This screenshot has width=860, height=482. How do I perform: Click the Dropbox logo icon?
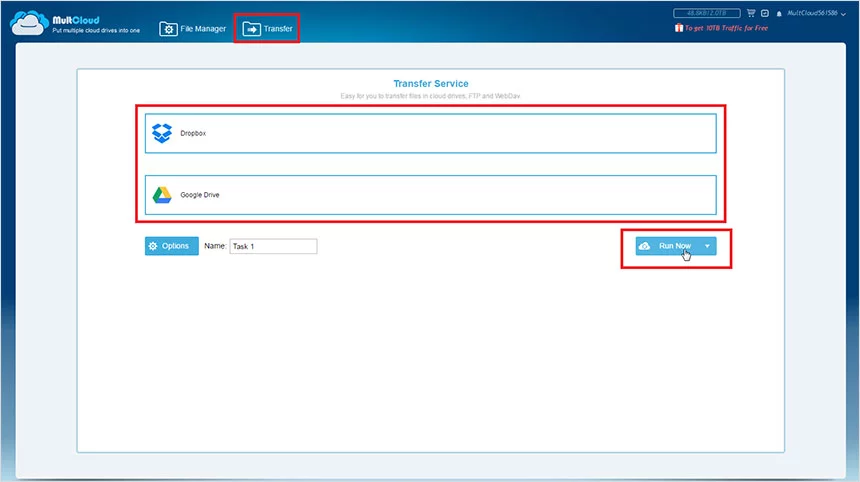[162, 133]
